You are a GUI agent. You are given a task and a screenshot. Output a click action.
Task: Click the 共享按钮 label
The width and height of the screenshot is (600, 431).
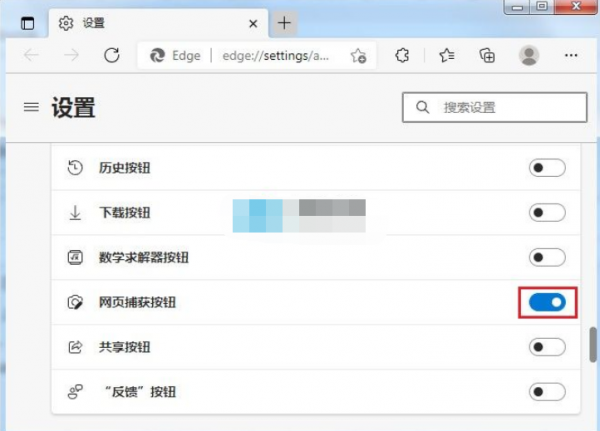point(124,347)
